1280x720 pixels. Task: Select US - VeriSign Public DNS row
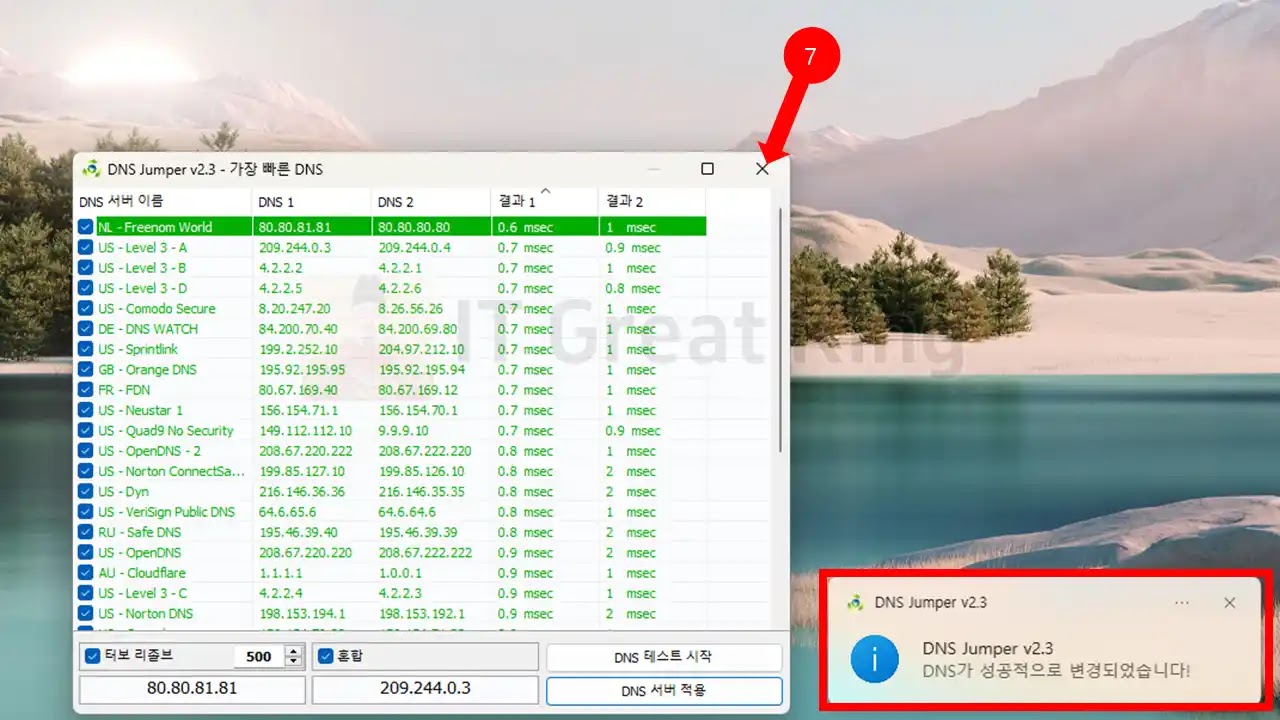click(x=391, y=512)
